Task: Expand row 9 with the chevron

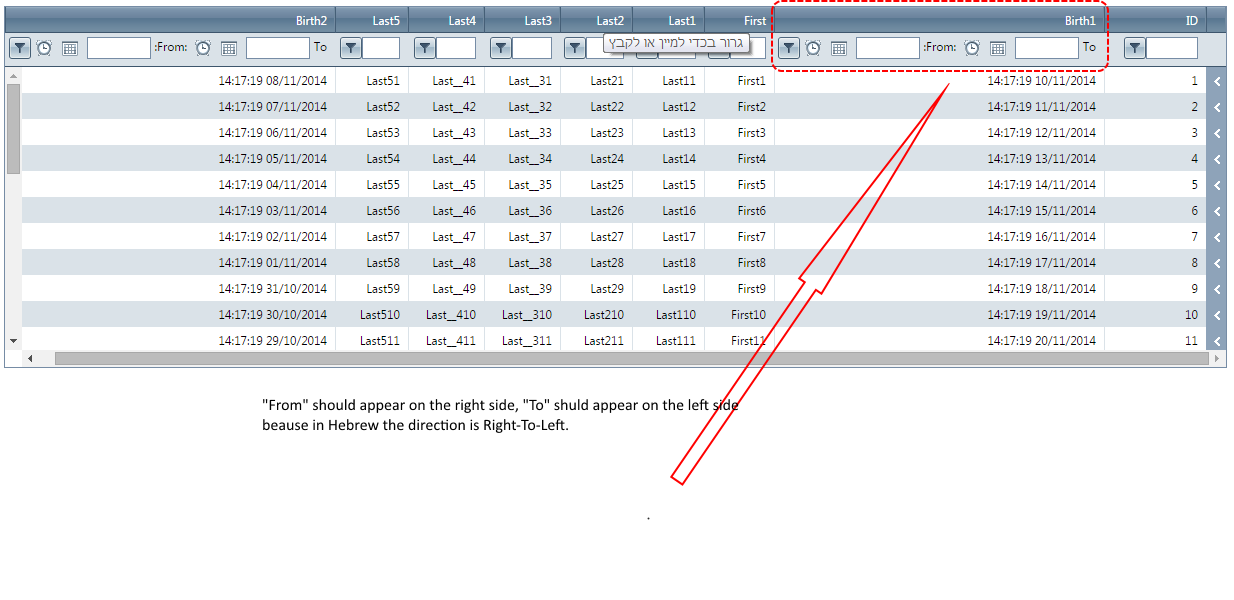Action: tap(1216, 289)
